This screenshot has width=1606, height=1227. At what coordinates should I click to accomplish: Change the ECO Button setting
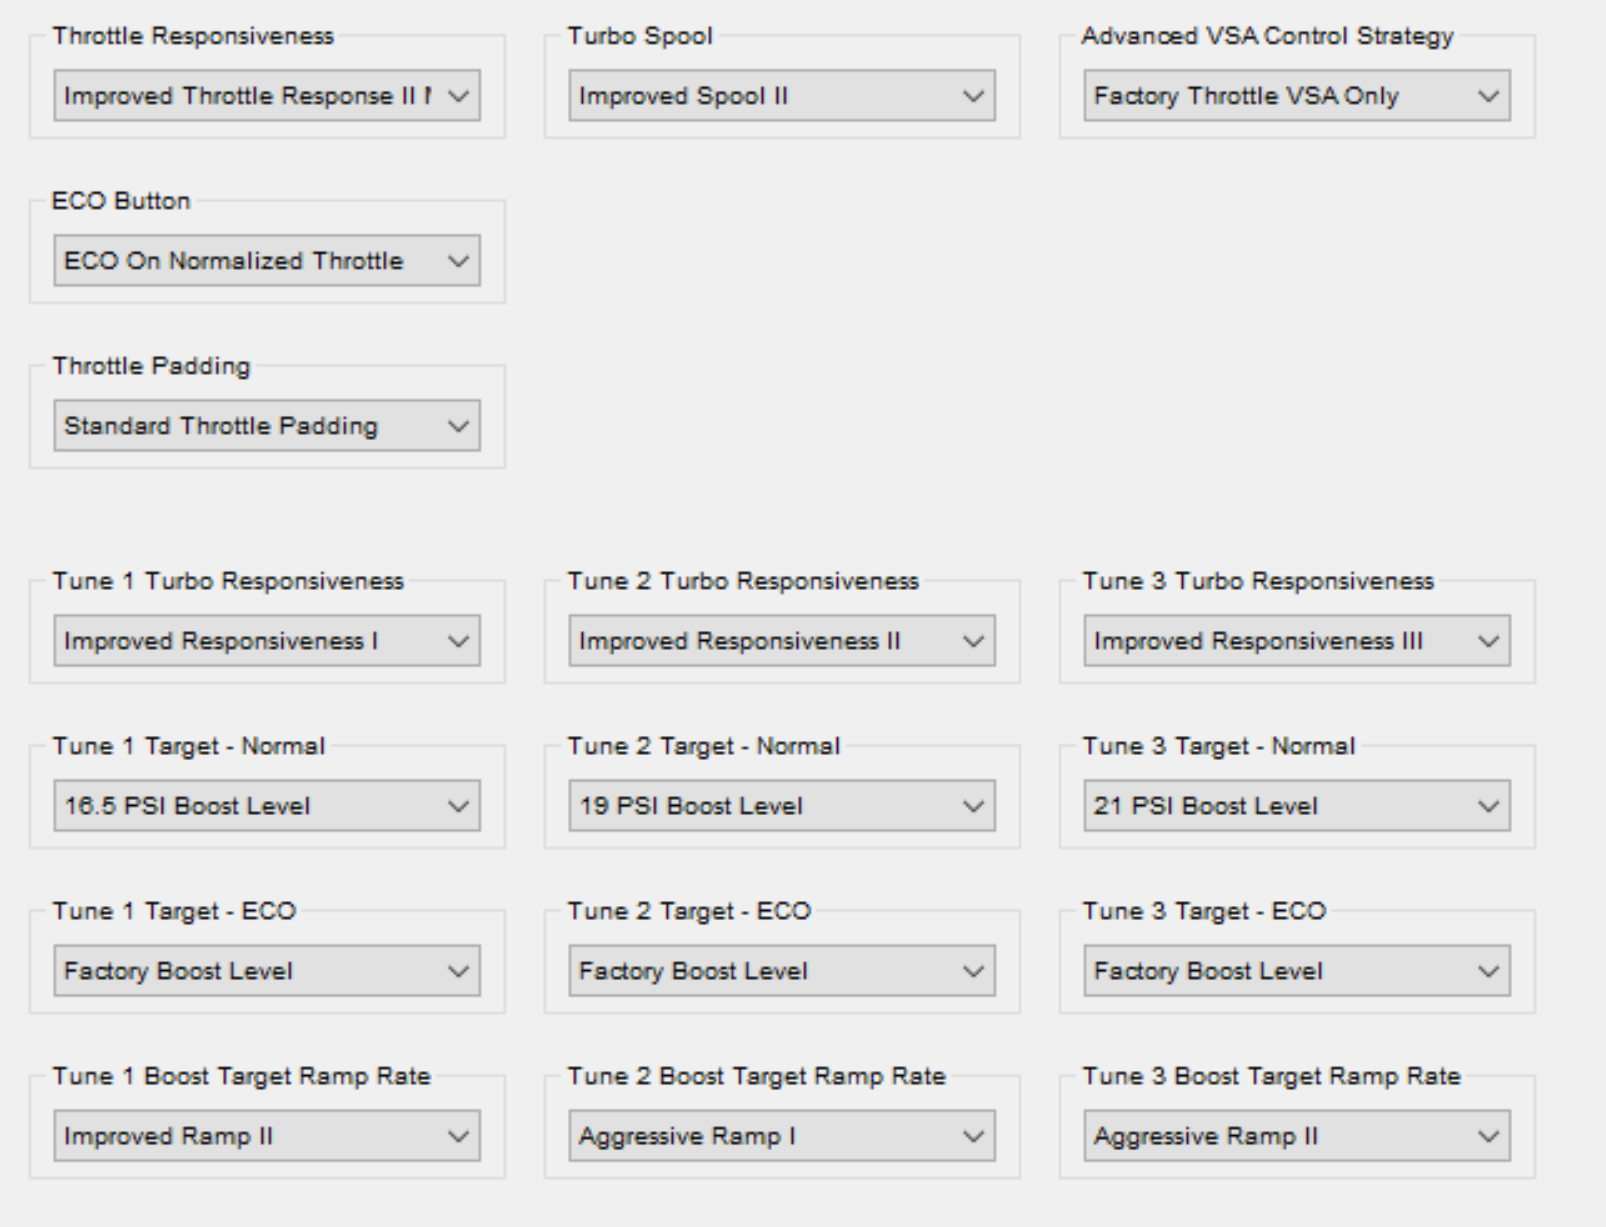pos(267,261)
